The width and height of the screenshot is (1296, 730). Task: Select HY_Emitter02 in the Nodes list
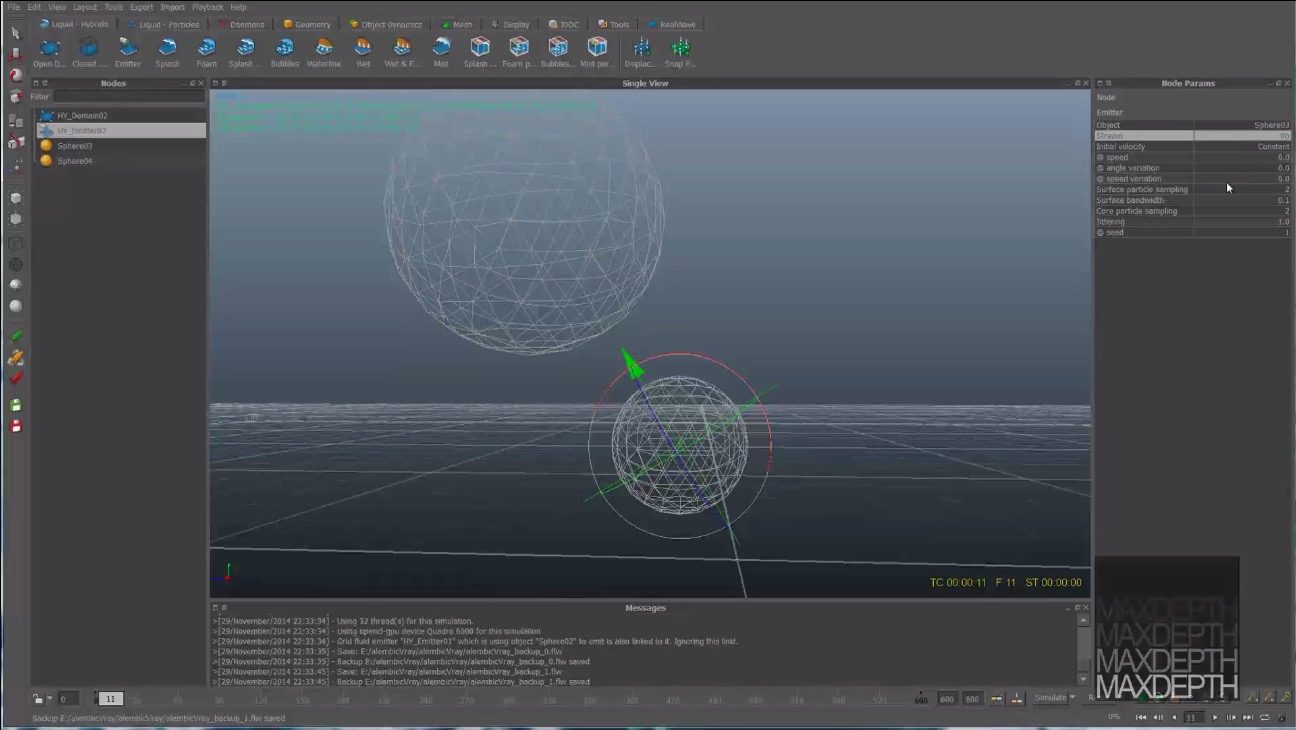pos(120,130)
